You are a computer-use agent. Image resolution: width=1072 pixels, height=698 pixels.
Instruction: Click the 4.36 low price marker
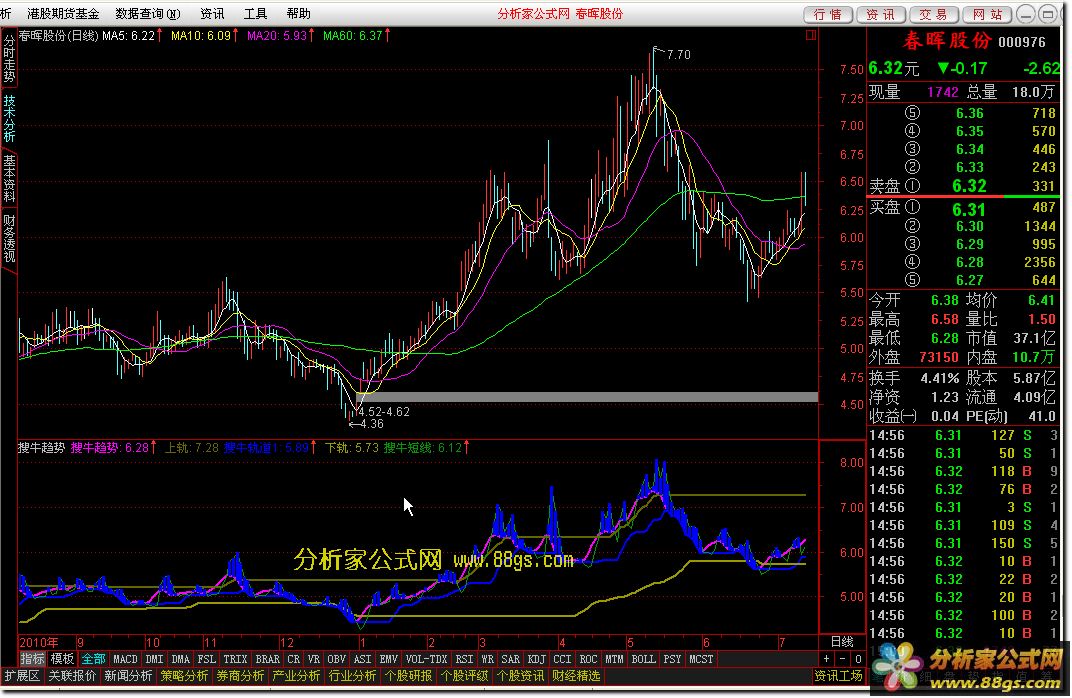(371, 424)
